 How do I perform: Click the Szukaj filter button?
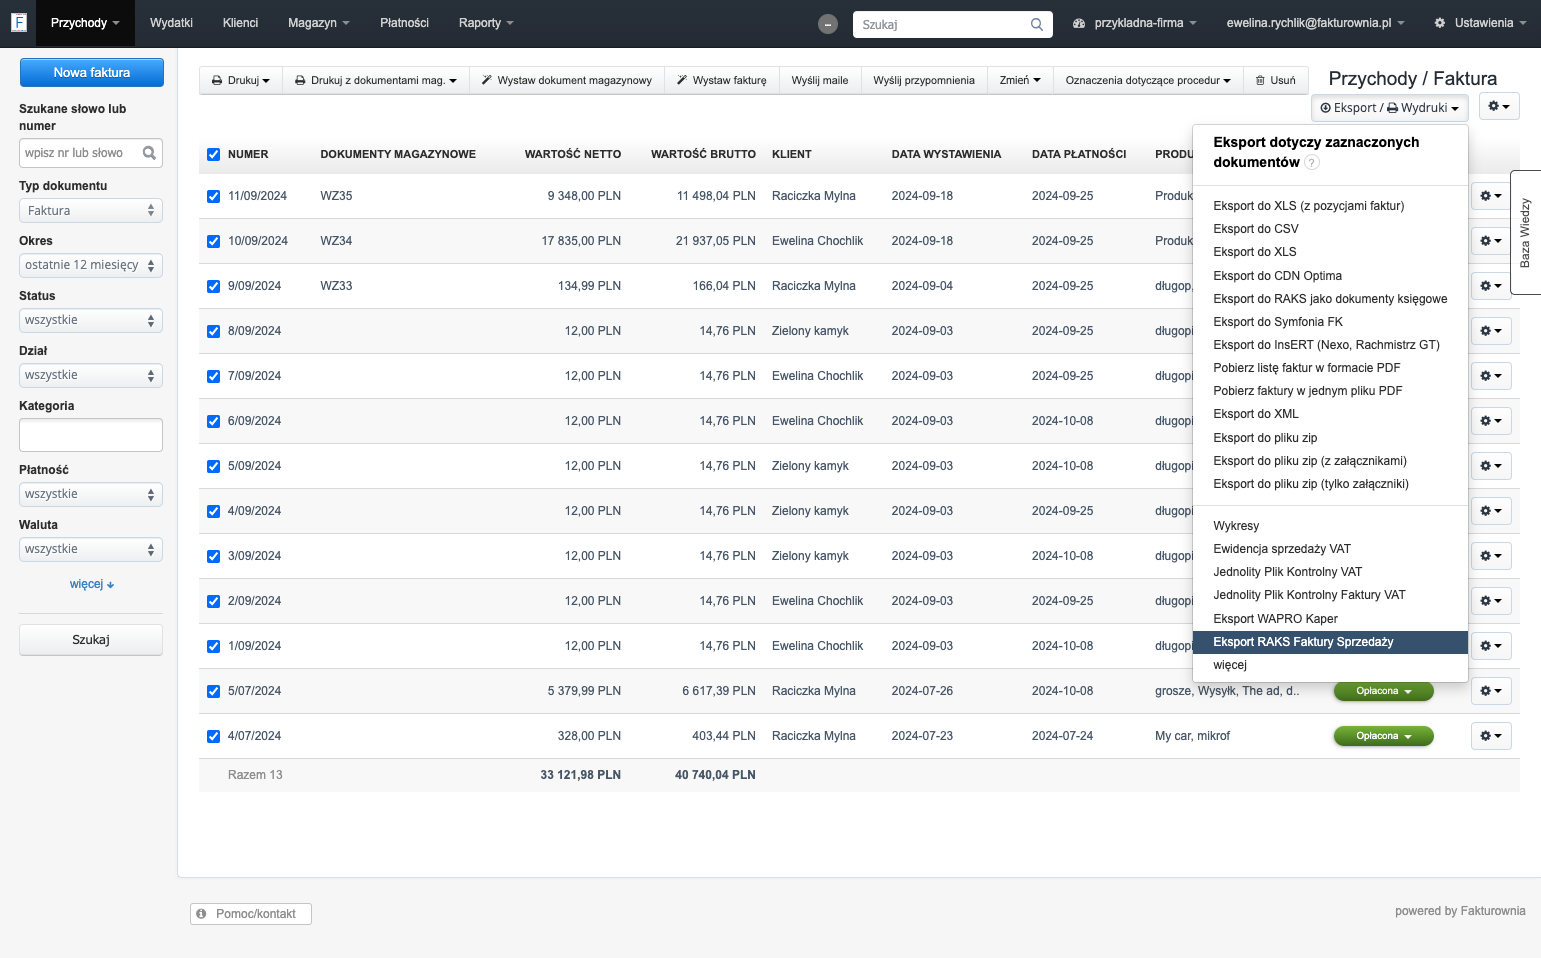[x=91, y=640]
